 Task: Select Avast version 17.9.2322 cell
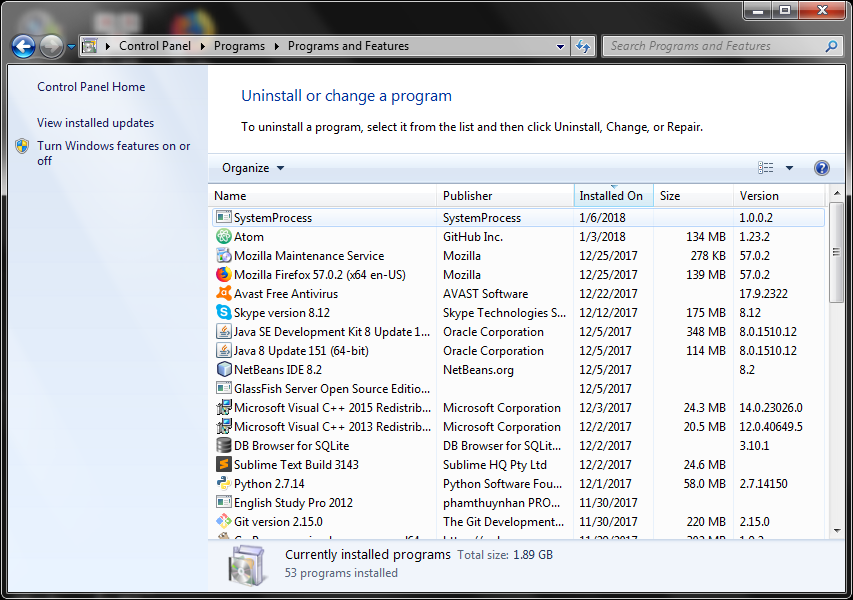(763, 294)
